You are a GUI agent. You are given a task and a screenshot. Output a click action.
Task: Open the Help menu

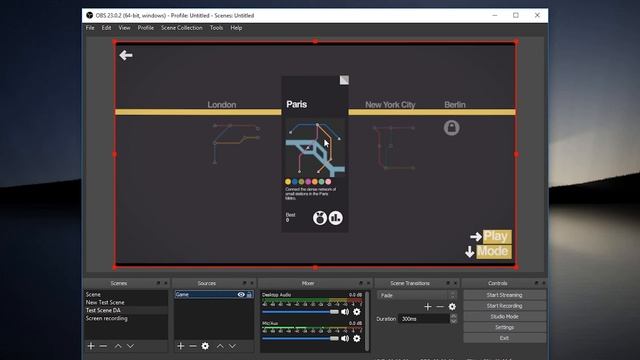point(236,28)
